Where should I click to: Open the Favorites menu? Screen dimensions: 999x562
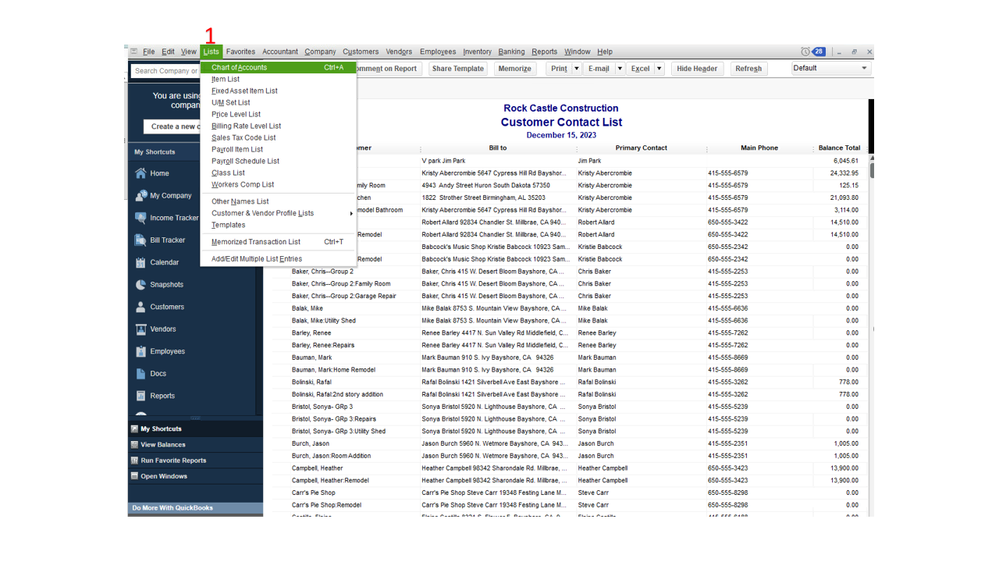[240, 52]
